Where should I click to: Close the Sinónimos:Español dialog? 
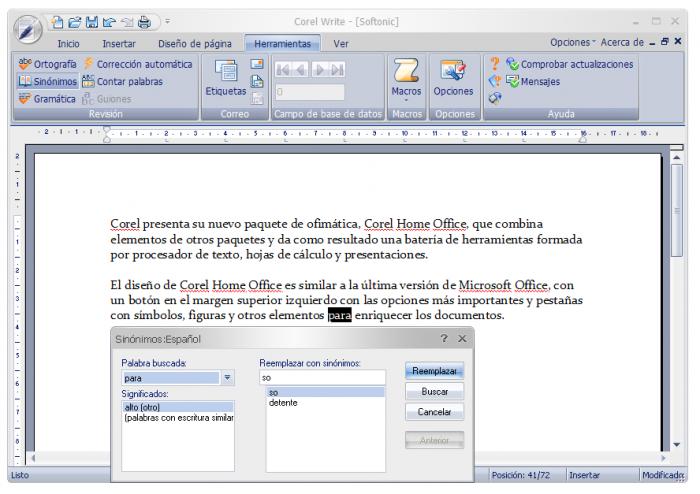(462, 339)
